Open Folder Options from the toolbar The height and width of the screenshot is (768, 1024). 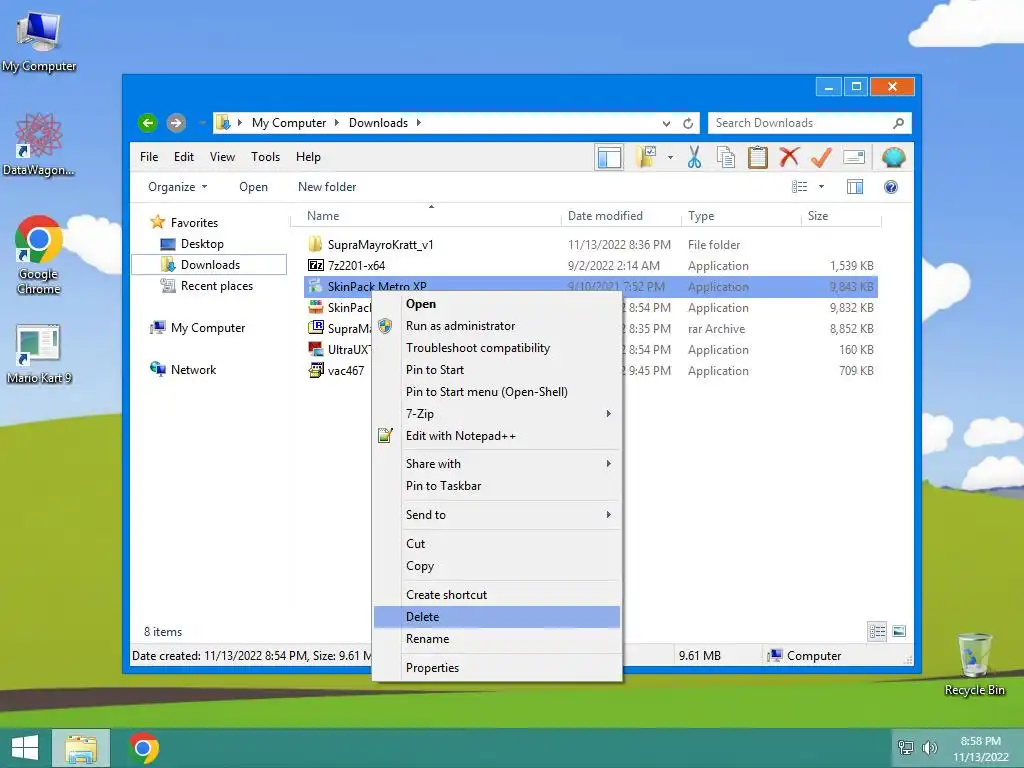647,157
